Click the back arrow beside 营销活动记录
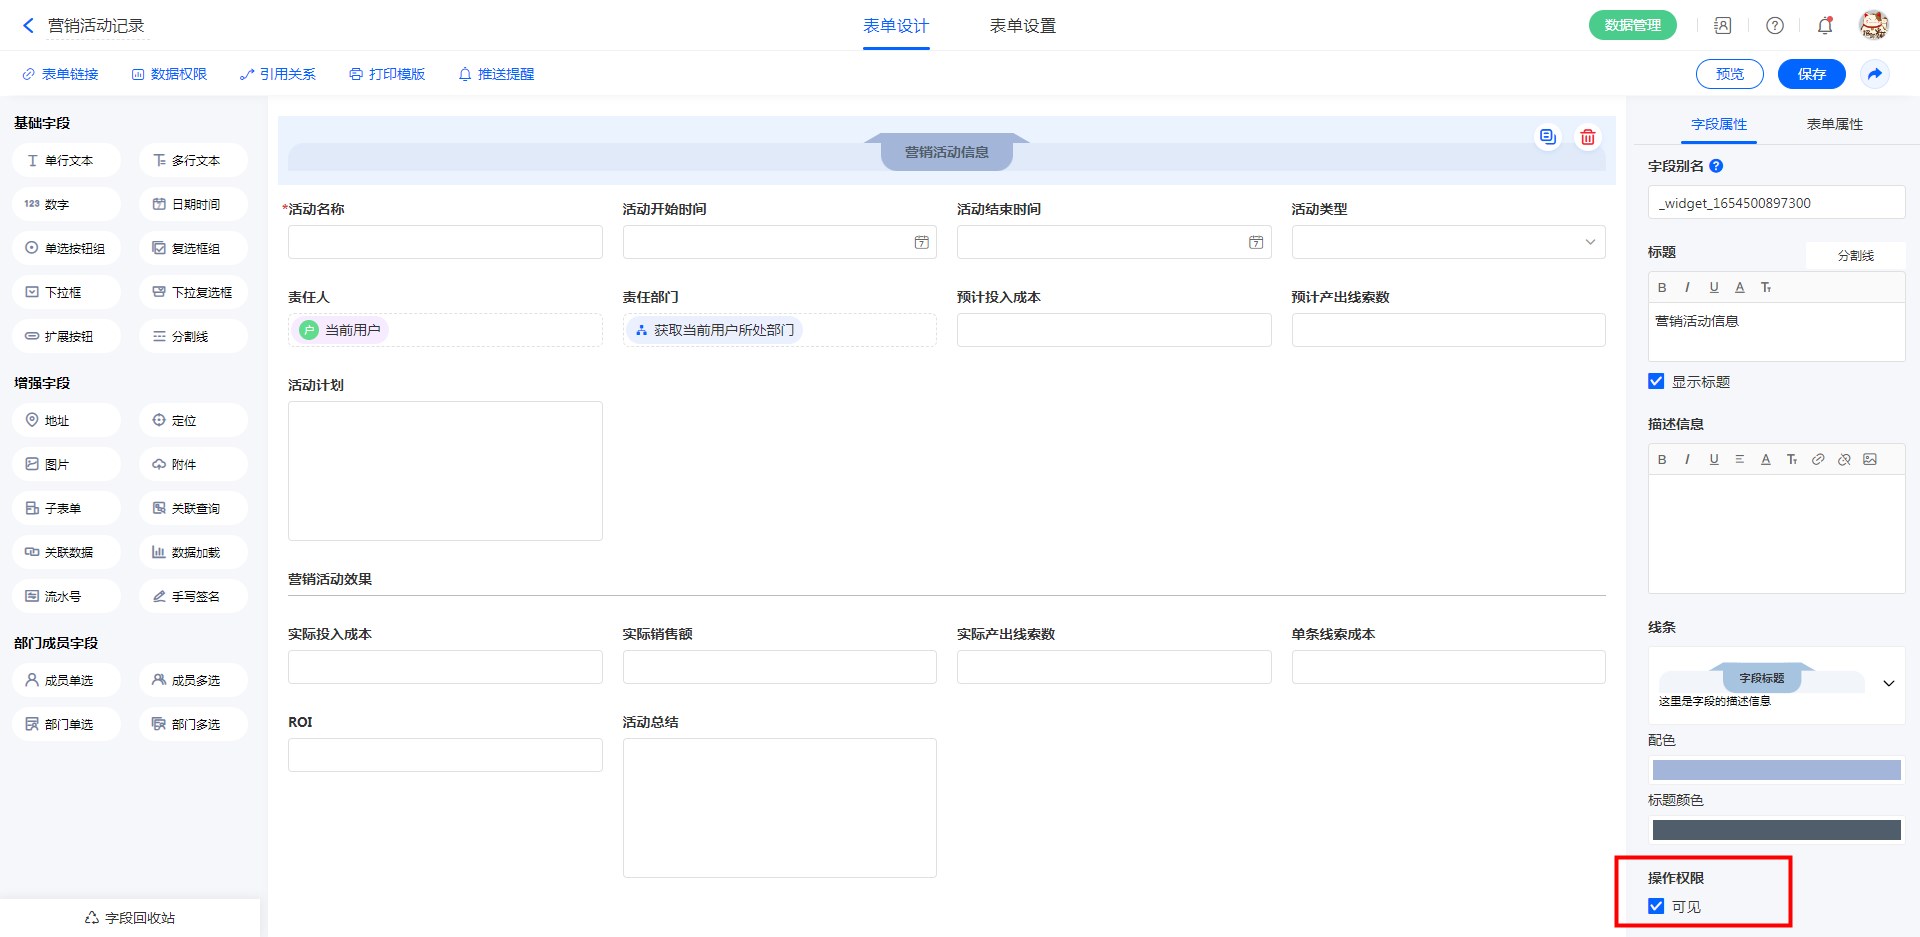This screenshot has width=1920, height=937. pos(28,26)
